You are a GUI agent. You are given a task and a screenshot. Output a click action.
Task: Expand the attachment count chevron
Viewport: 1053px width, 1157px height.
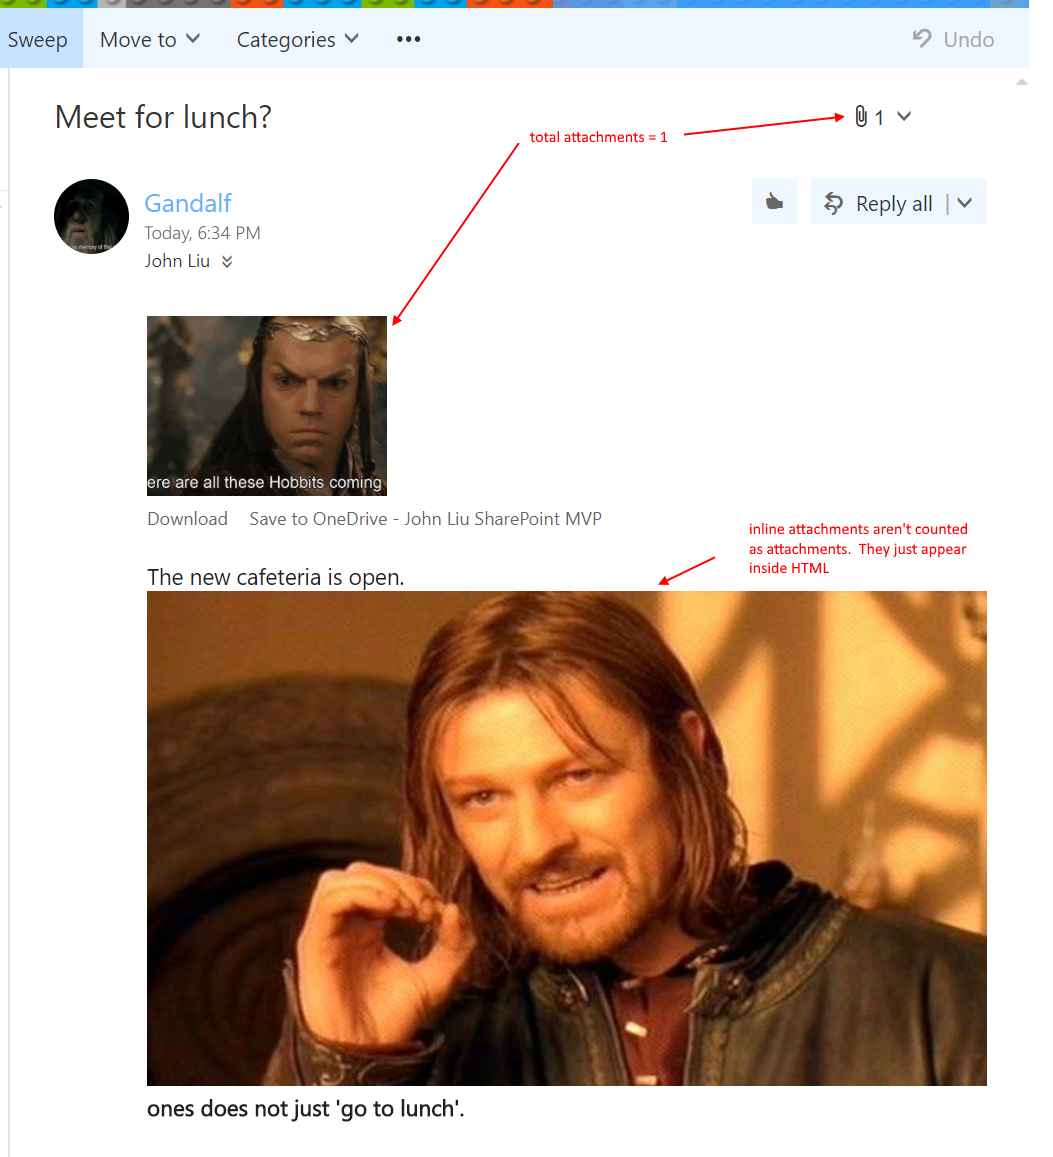pyautogui.click(x=904, y=117)
